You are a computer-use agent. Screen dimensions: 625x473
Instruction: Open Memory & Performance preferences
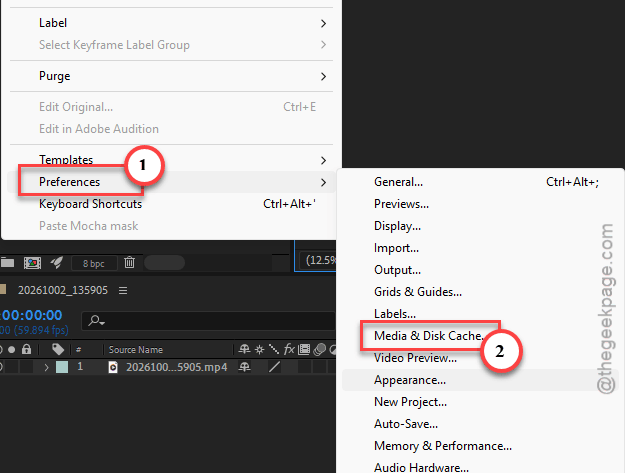(x=480, y=446)
